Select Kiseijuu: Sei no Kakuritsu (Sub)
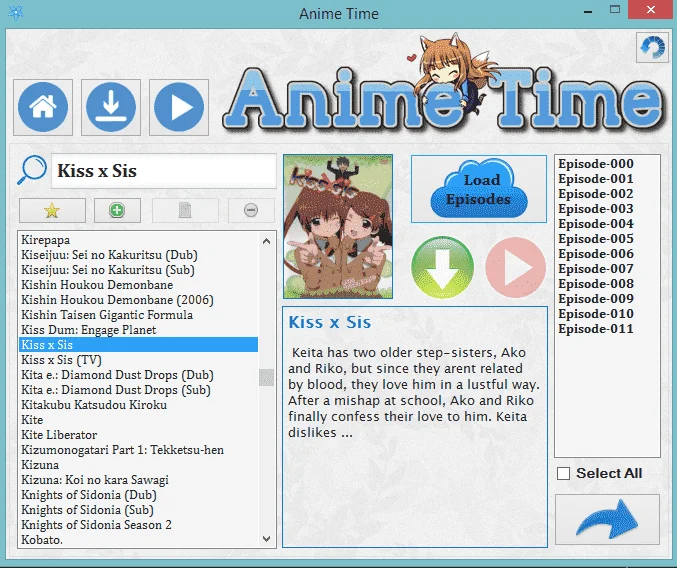Image resolution: width=677 pixels, height=568 pixels. click(138, 270)
